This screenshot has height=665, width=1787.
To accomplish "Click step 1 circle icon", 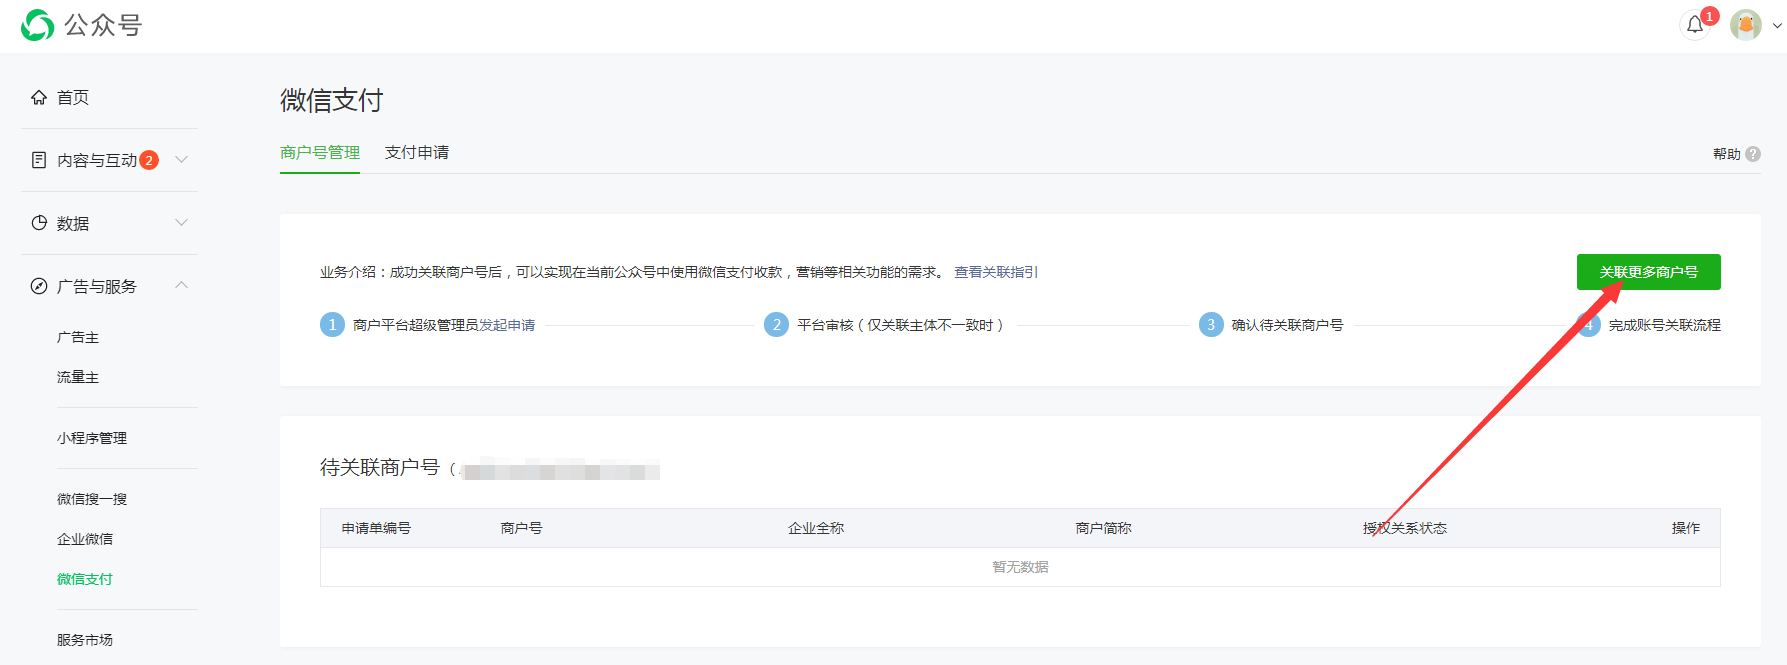I will click(x=332, y=325).
